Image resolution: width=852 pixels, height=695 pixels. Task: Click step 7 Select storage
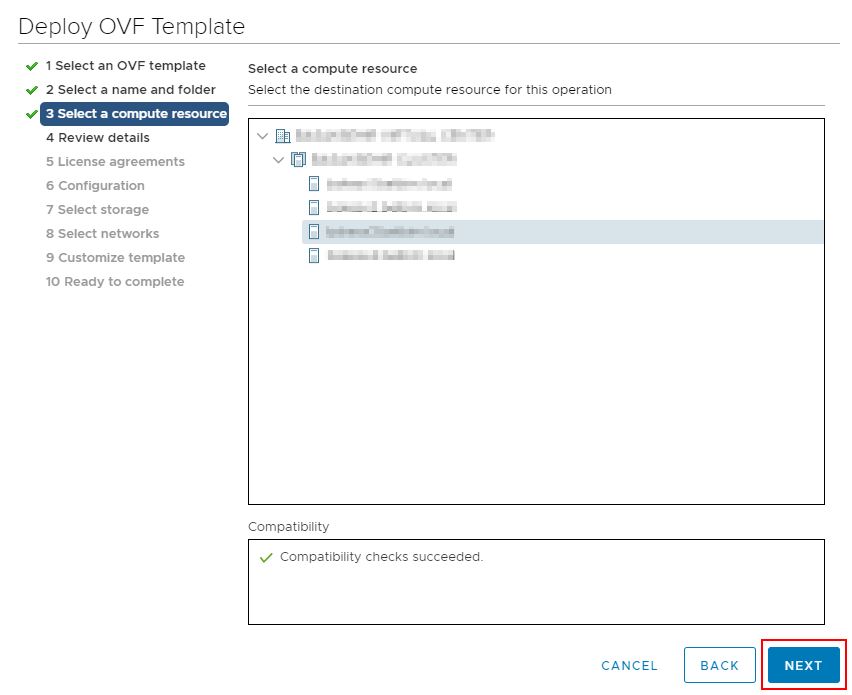click(97, 210)
